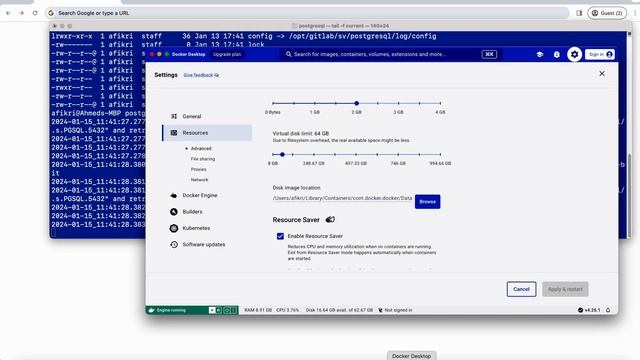The height and width of the screenshot is (360, 640).
Task: Click the Sign in button
Action: (600, 54)
